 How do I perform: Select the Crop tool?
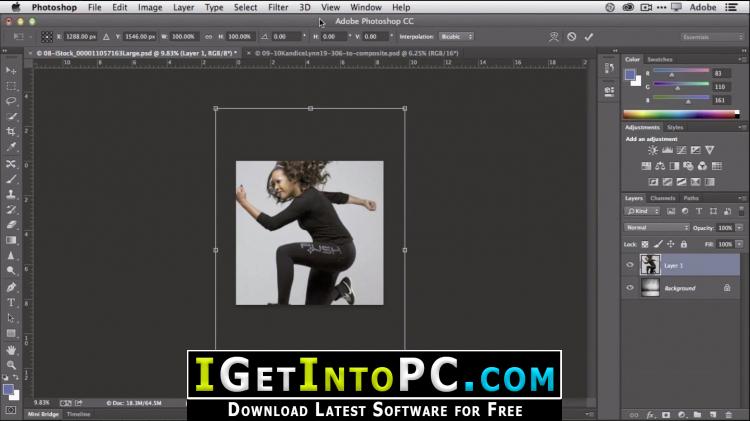(11, 132)
